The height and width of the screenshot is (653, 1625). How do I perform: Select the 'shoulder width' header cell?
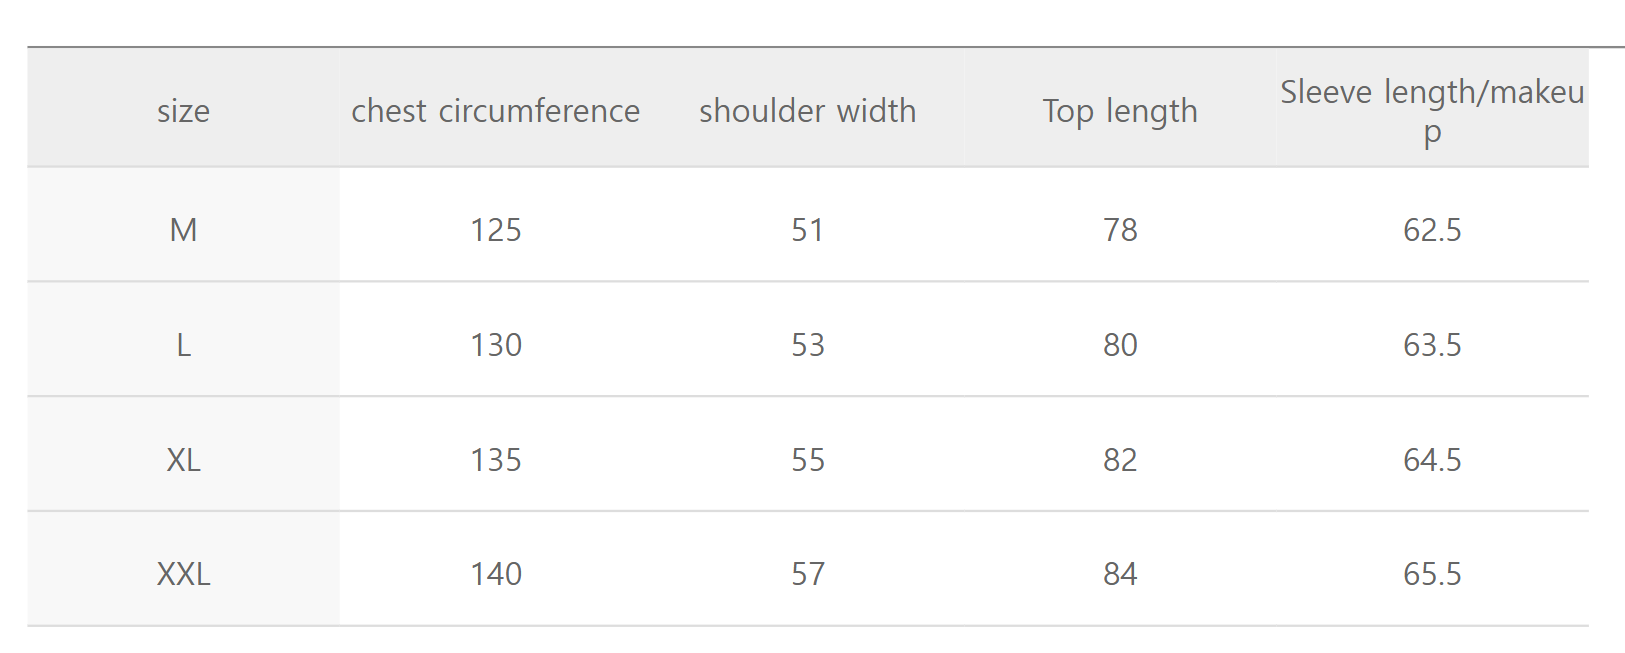click(807, 111)
